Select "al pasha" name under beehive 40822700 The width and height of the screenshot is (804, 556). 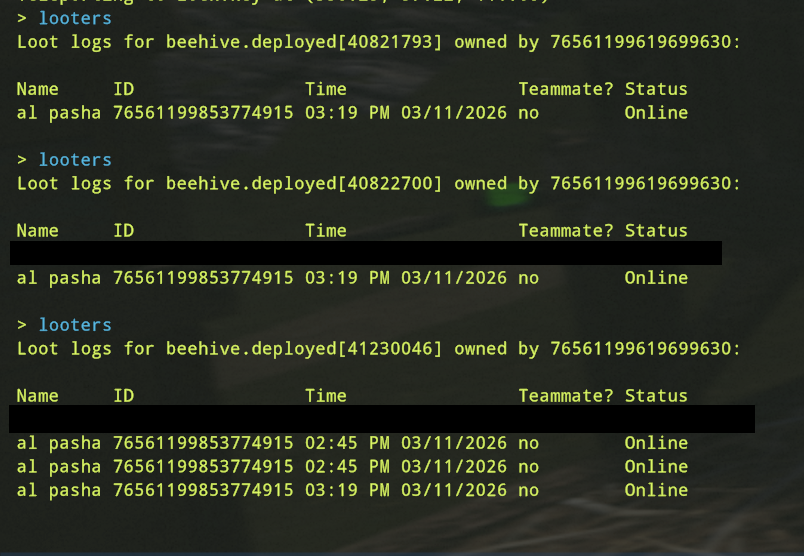pos(59,278)
